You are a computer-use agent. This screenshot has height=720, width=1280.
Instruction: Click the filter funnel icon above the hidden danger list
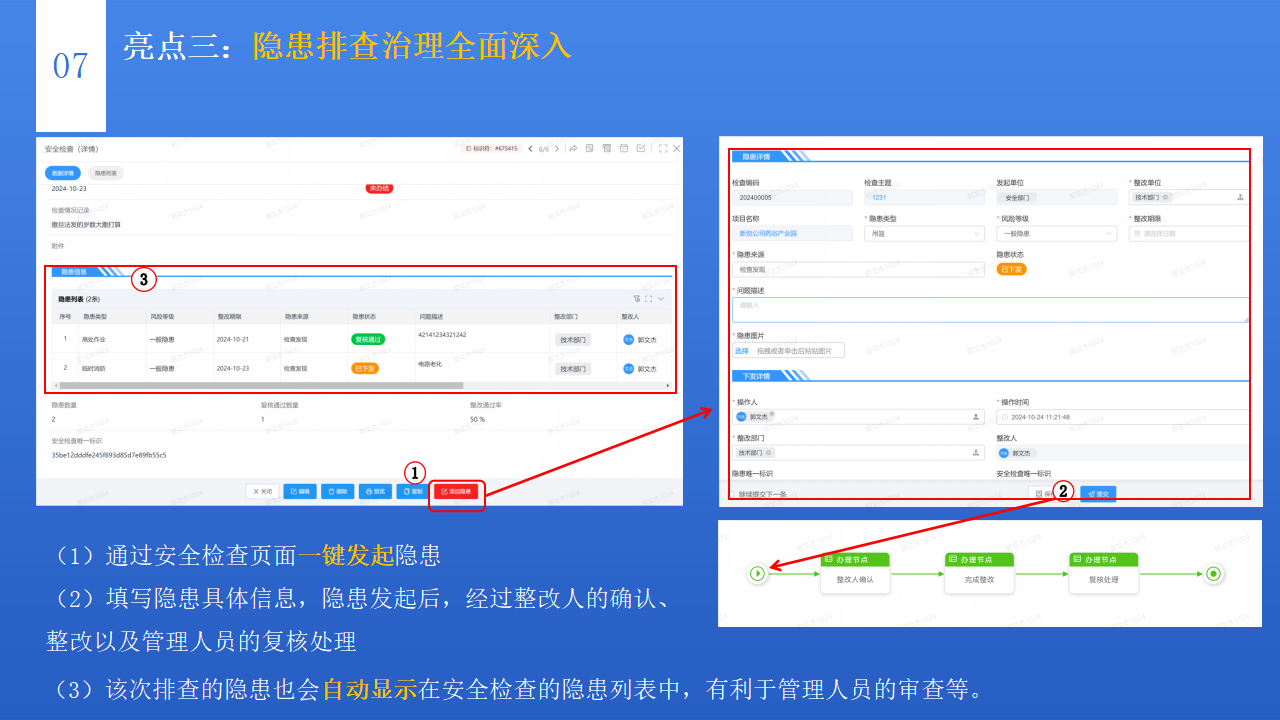pos(637,298)
